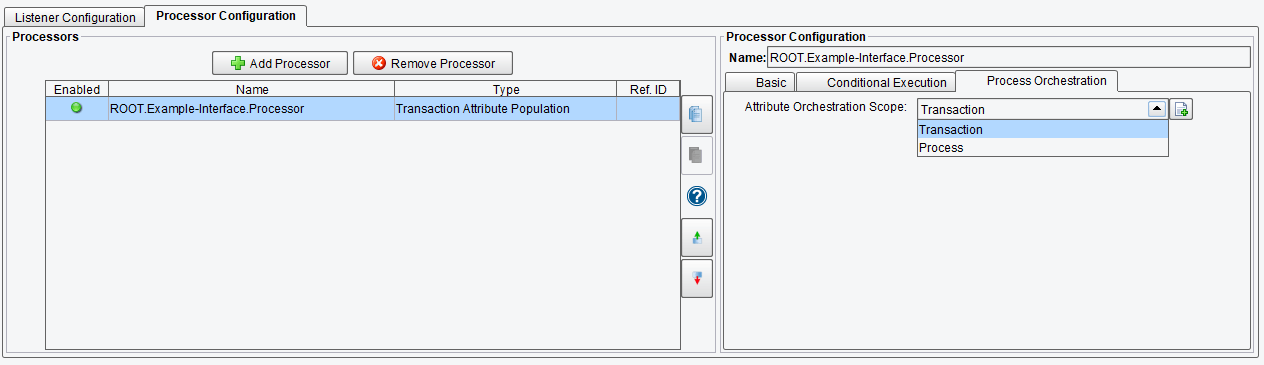Click the copy processor icon
The image size is (1264, 365).
pos(697,115)
